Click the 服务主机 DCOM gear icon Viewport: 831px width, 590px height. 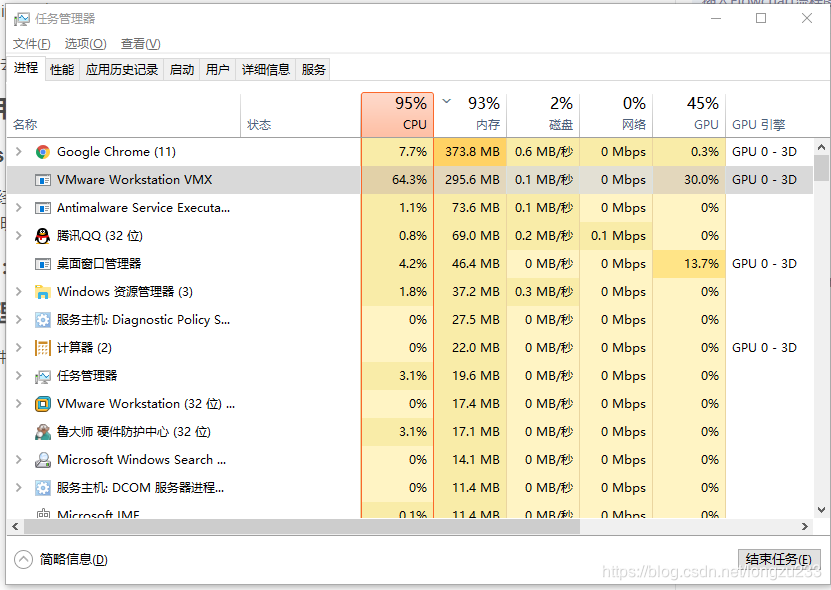(x=43, y=488)
